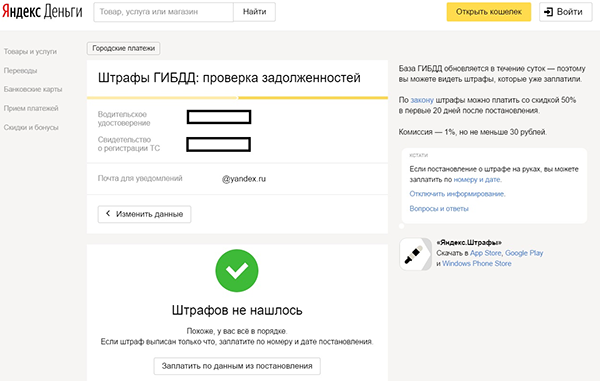Image resolution: width=600 pixels, height=381 pixels.
Task: Click the Штрафы ГИБДД: проверка задолженностей heading
Action: tap(229, 78)
